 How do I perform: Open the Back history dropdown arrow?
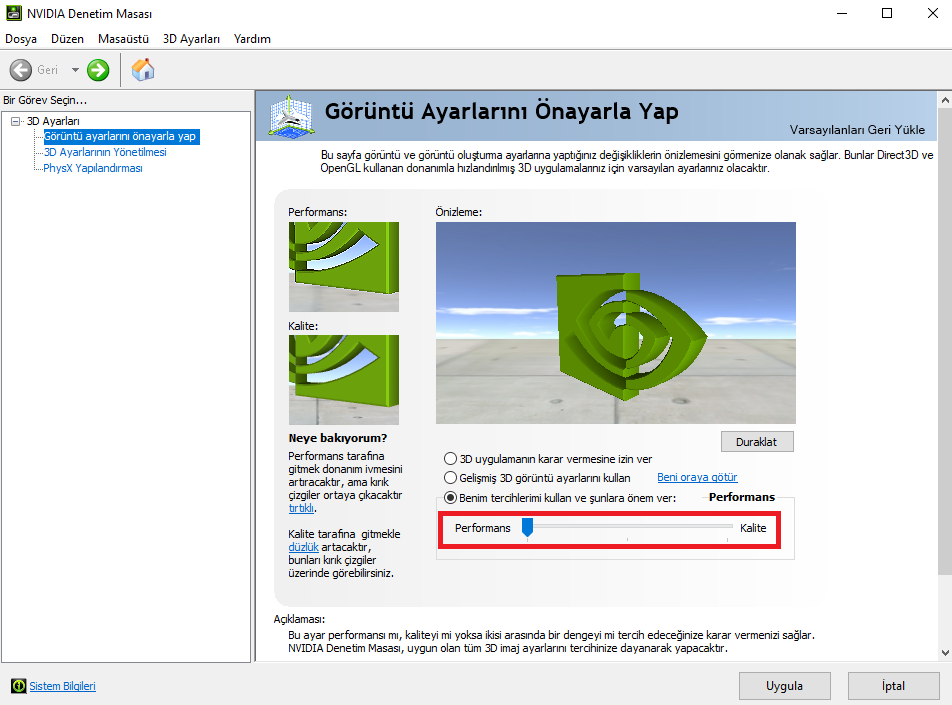click(75, 70)
